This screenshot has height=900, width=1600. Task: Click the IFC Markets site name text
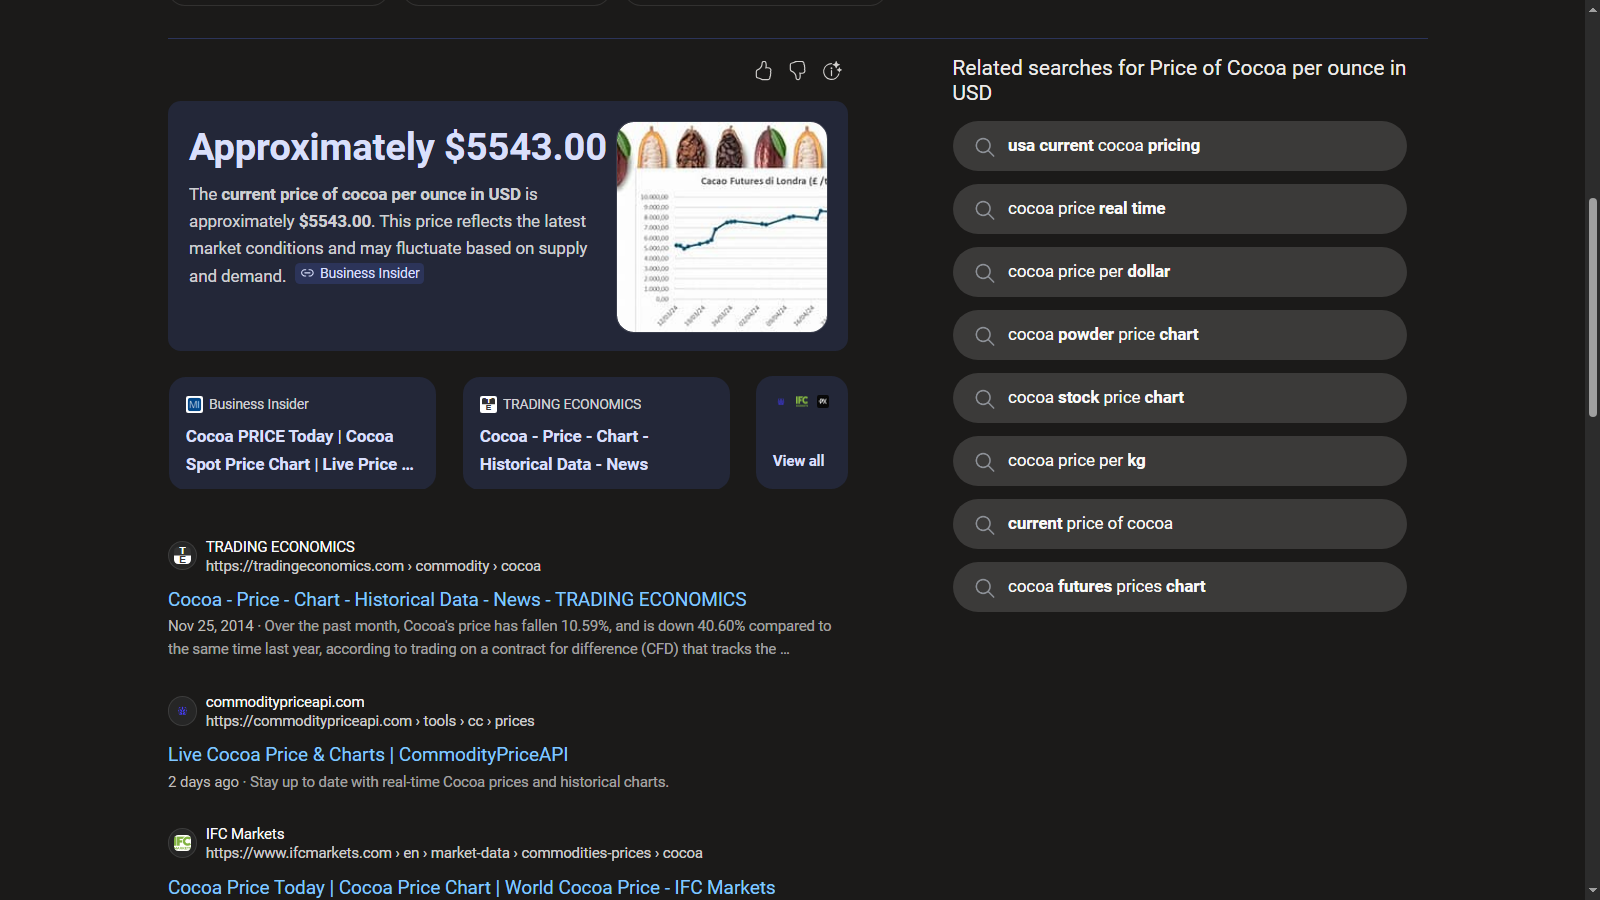pos(245,834)
